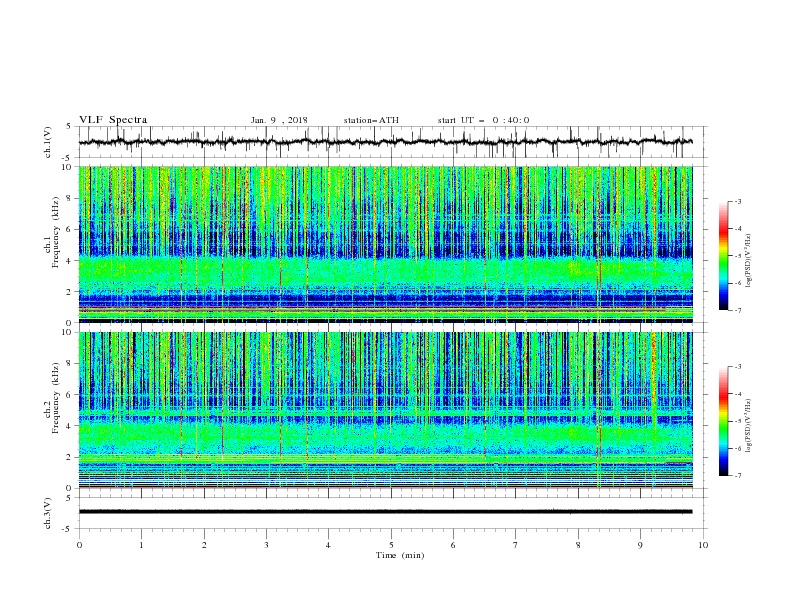792x612 pixels.
Task: Click tick label "8" on the Time axis
Action: tap(578, 545)
